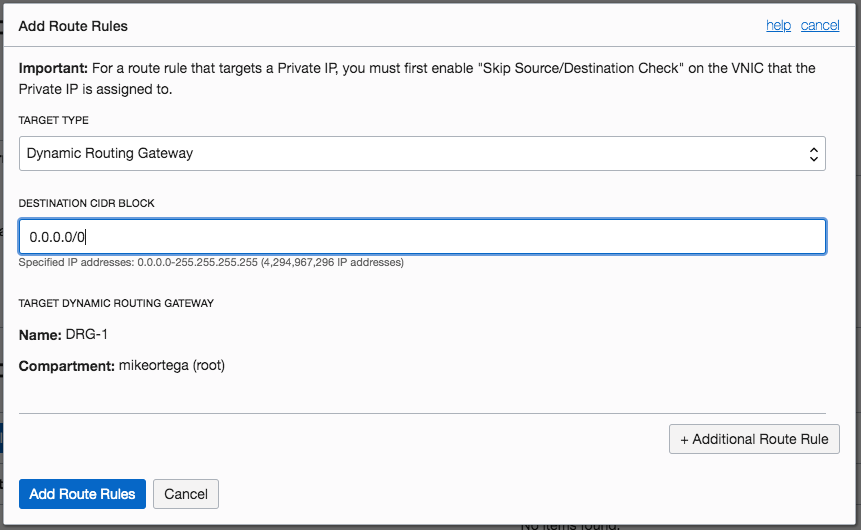
Task: Click the bold Compartment: label
Action: click(x=66, y=366)
